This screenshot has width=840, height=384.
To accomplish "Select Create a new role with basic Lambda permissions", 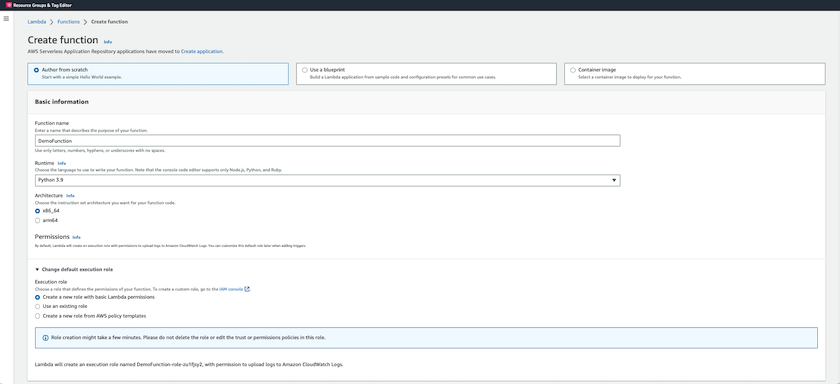I will [38, 297].
